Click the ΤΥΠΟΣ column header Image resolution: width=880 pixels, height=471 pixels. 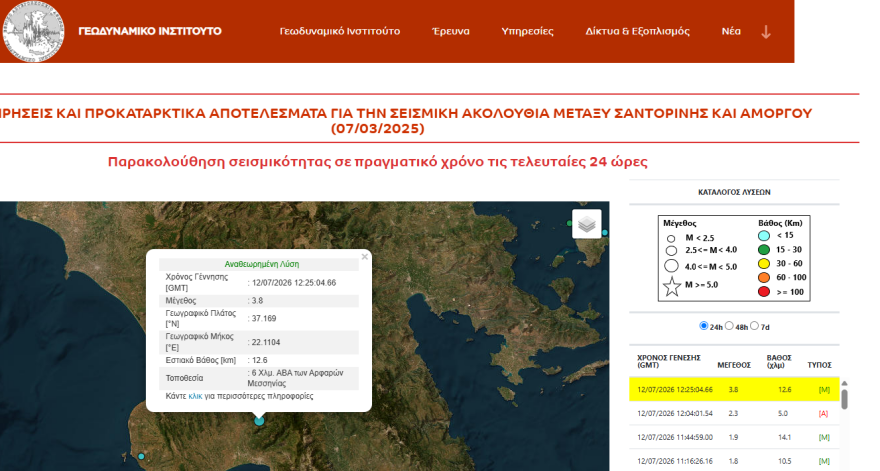point(819,365)
